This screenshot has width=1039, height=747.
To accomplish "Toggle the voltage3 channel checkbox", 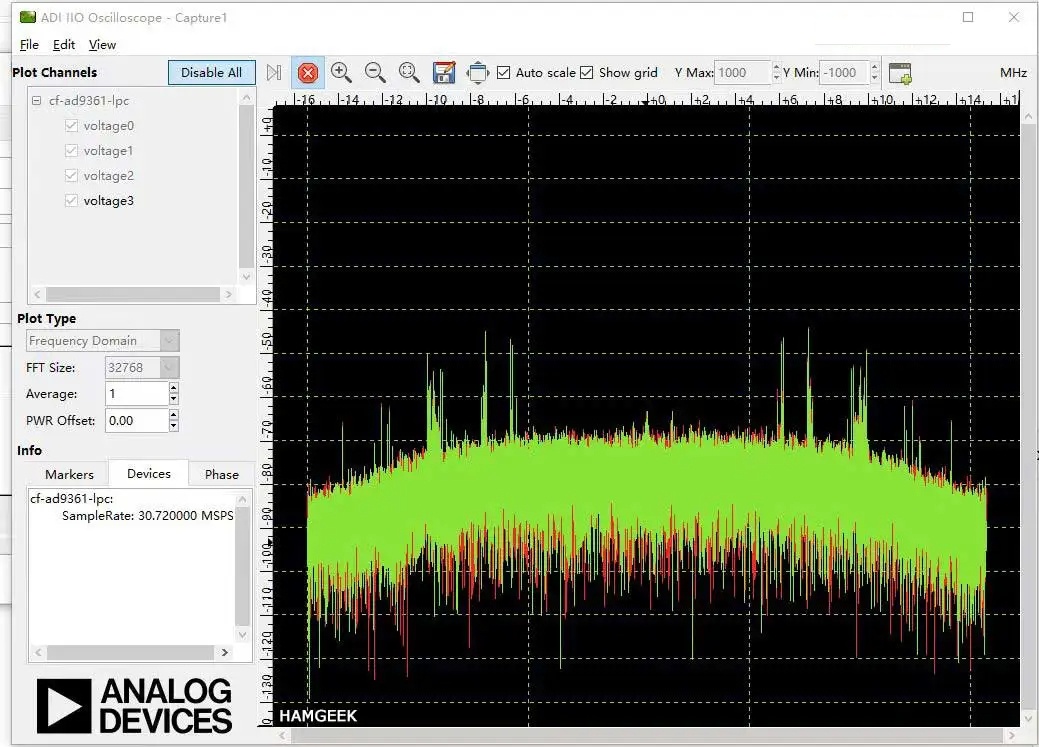I will (71, 201).
